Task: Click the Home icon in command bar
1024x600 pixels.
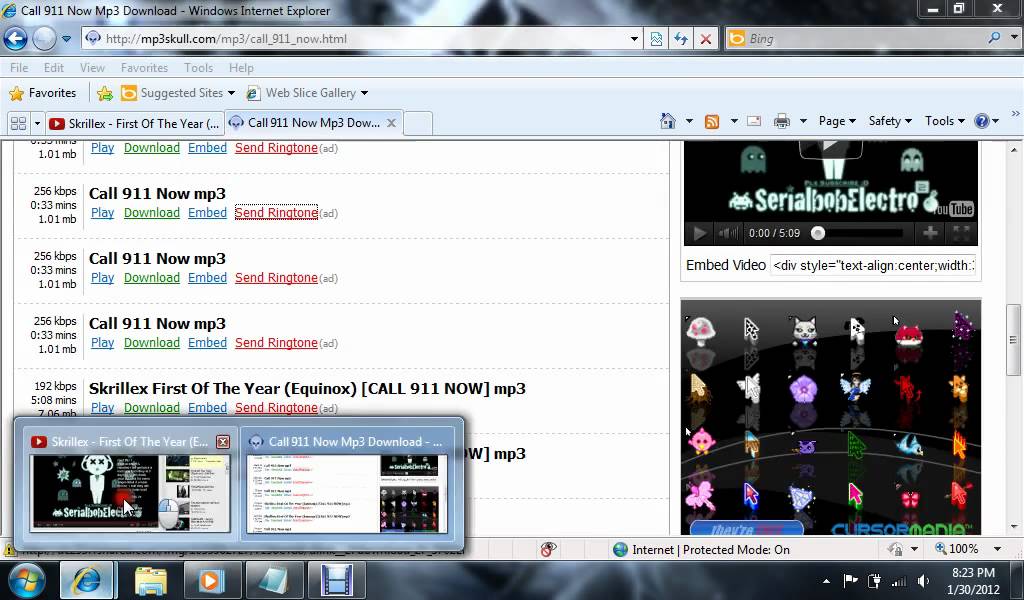Action: [x=667, y=121]
